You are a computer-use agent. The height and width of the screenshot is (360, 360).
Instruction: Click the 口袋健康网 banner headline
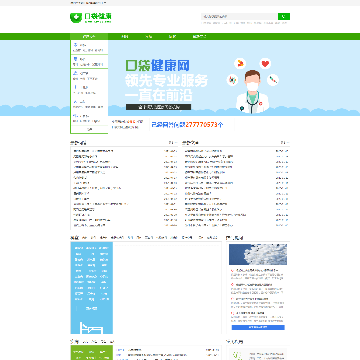click(157, 66)
